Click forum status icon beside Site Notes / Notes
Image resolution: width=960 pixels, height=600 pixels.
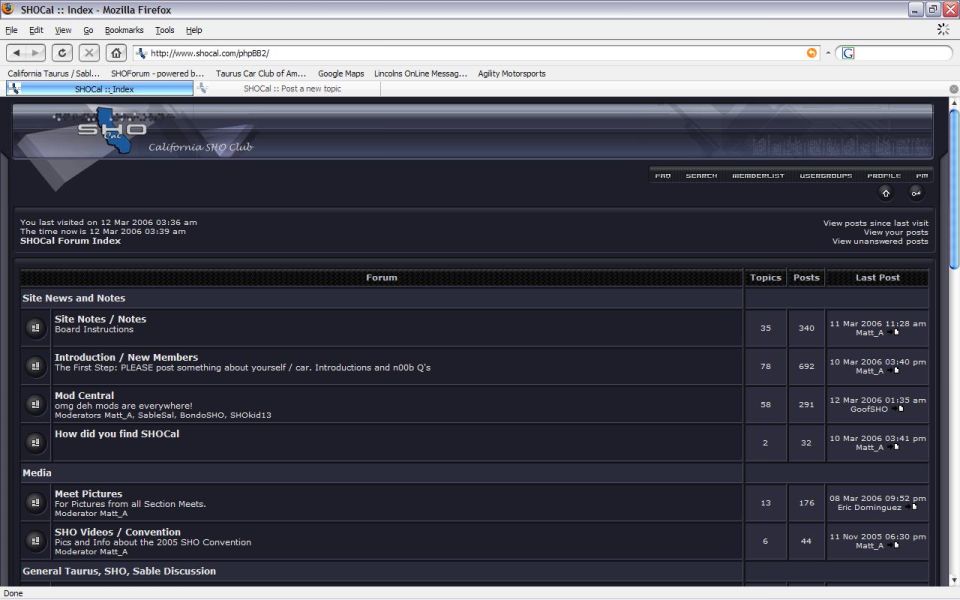pyautogui.click(x=36, y=328)
